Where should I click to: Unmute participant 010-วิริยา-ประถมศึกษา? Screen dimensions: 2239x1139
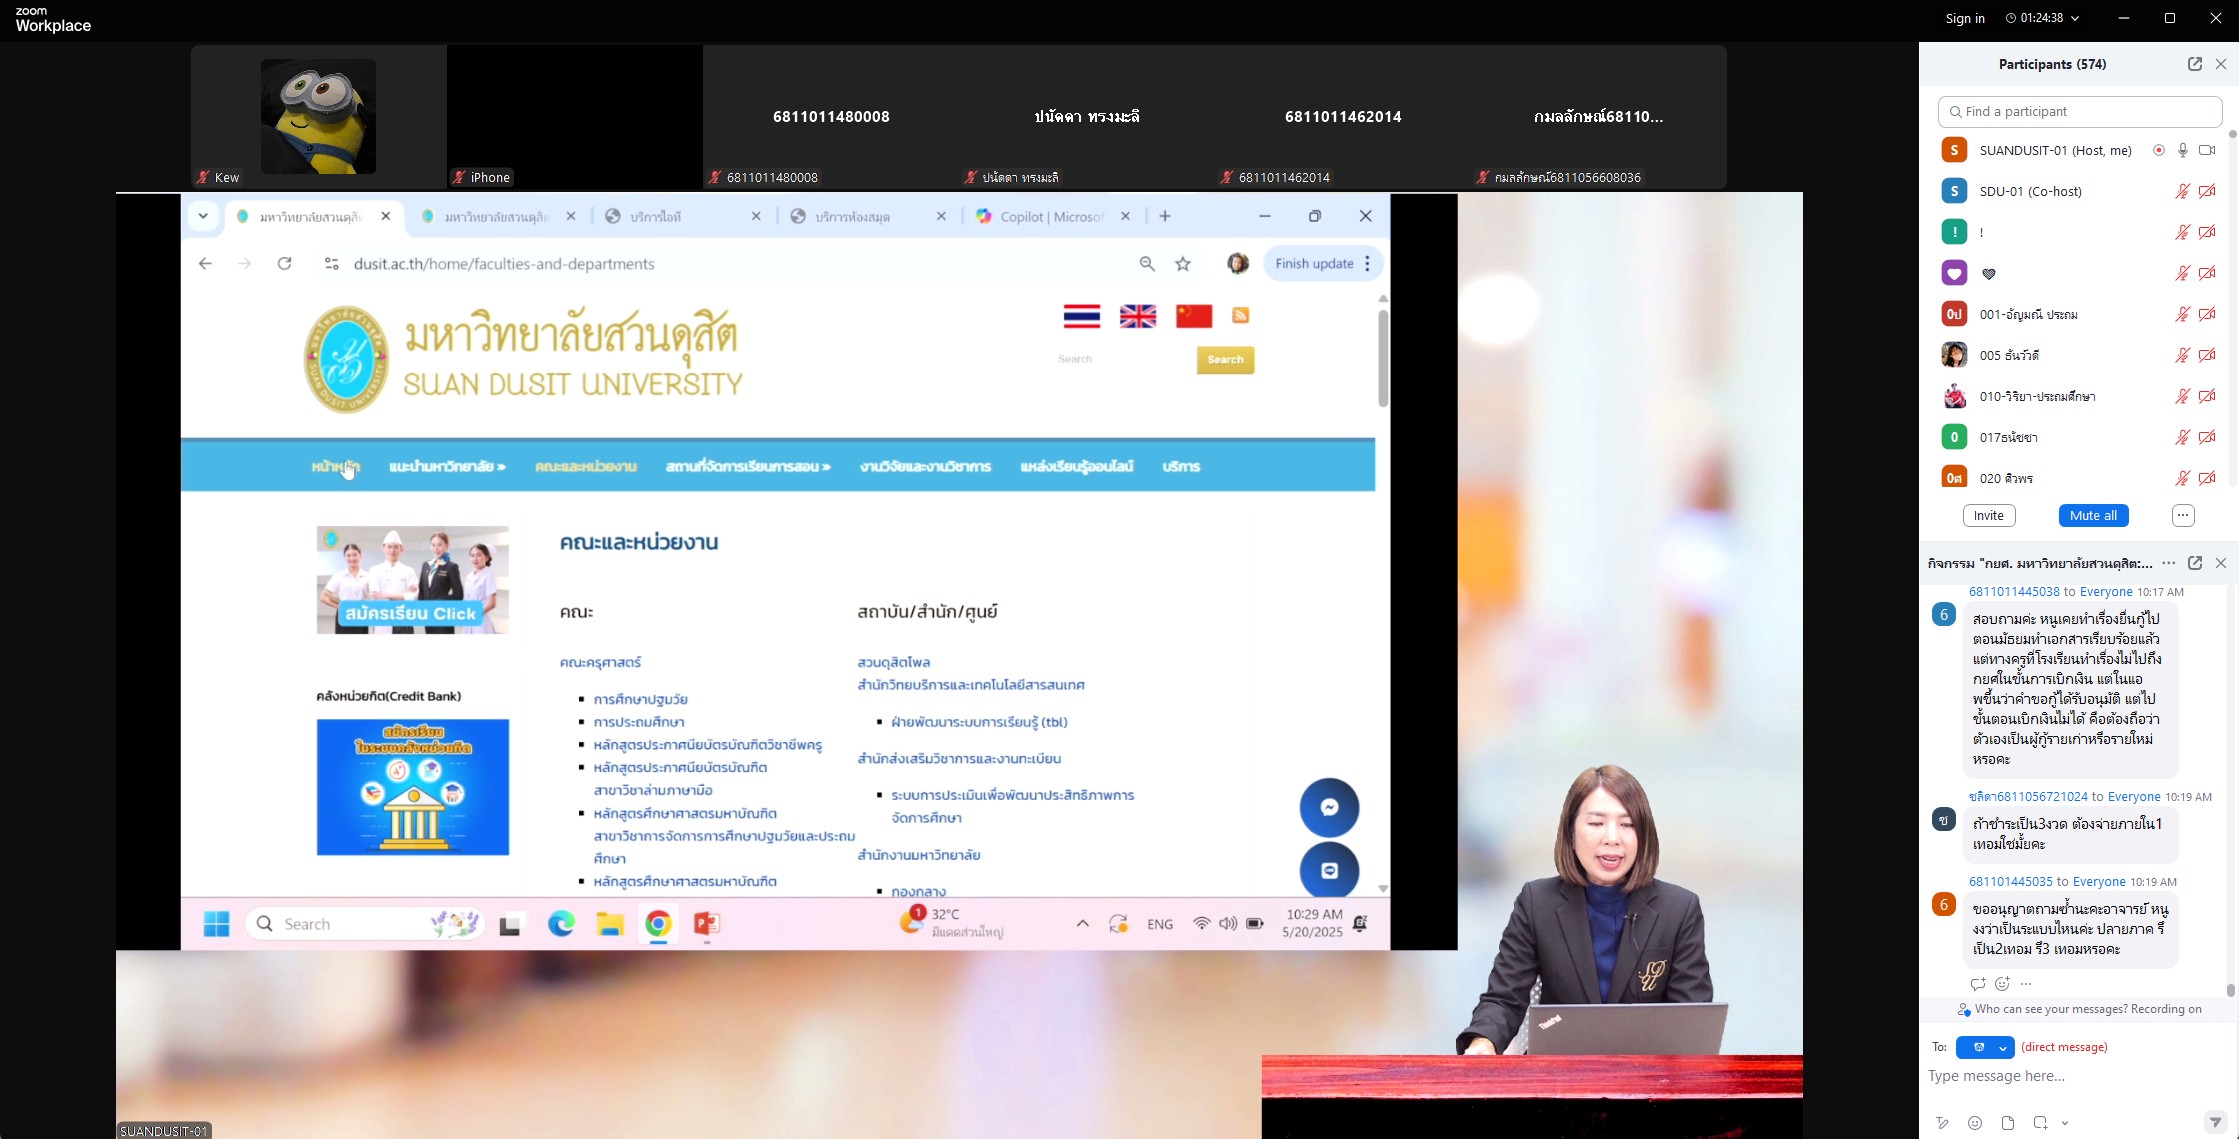[2183, 396]
